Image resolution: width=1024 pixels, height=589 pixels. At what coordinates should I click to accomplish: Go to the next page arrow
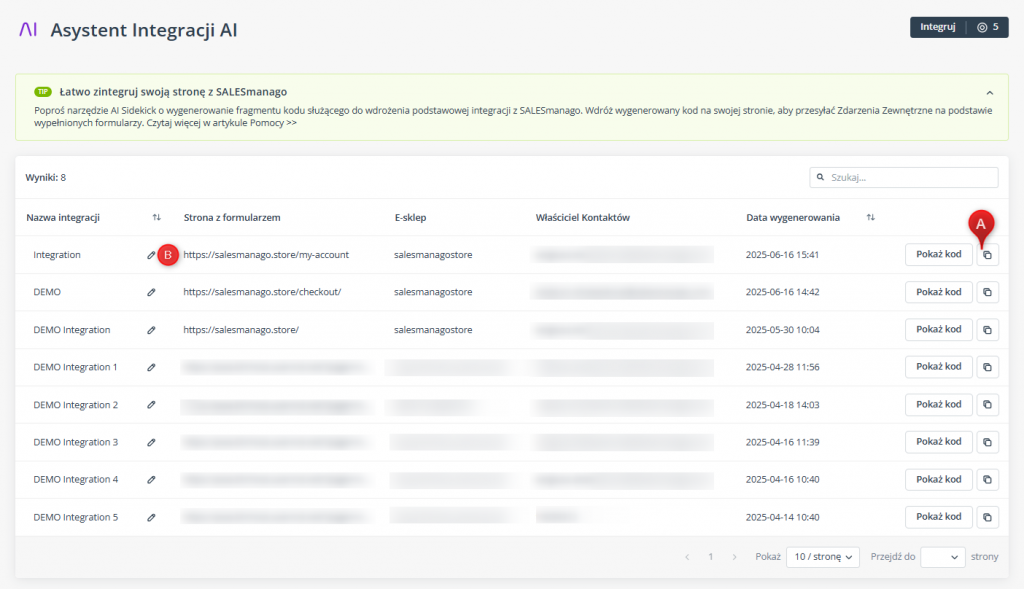coord(734,557)
